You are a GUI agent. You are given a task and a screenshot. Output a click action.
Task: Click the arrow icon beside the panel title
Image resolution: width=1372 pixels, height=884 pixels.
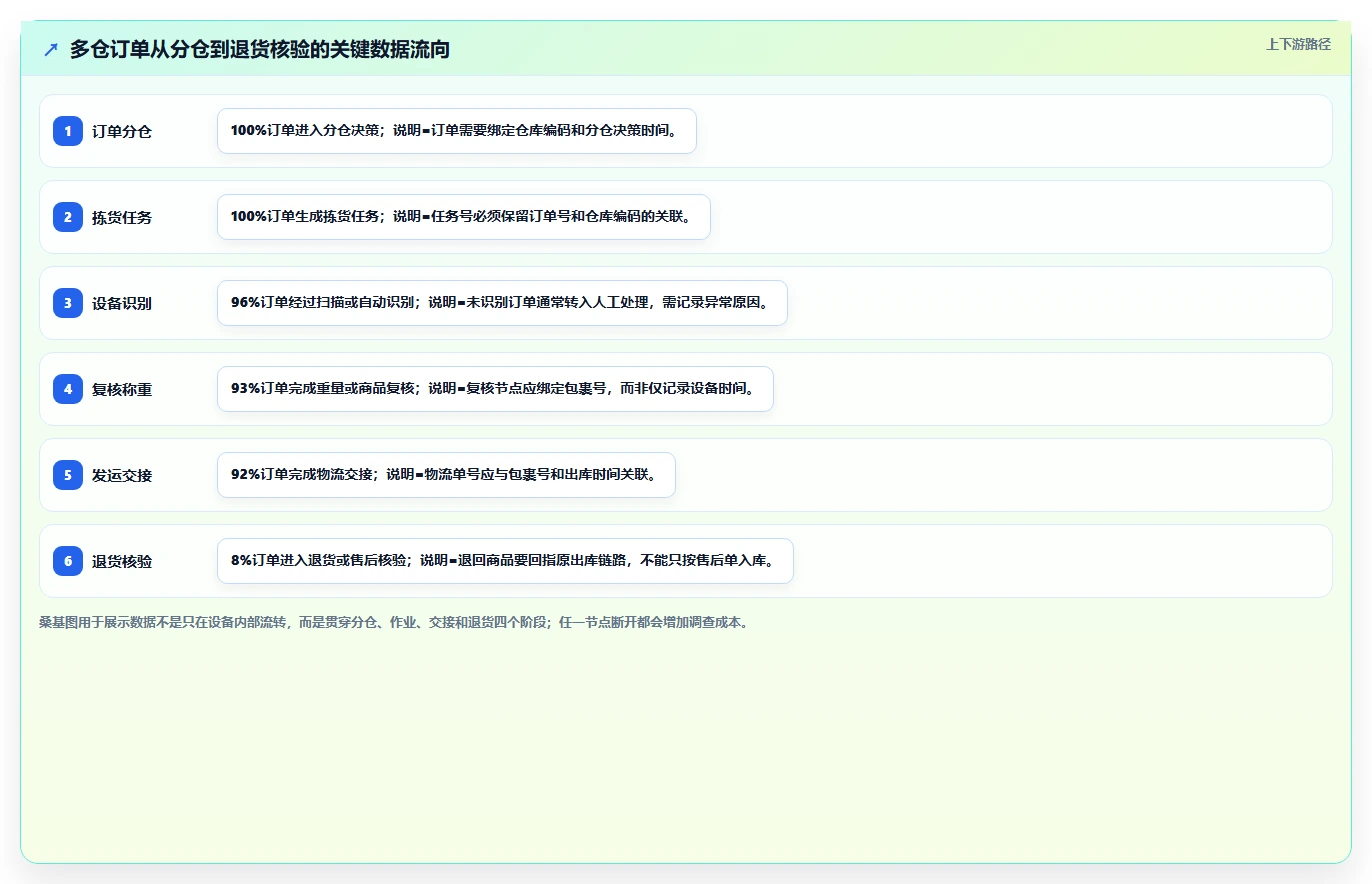point(51,50)
